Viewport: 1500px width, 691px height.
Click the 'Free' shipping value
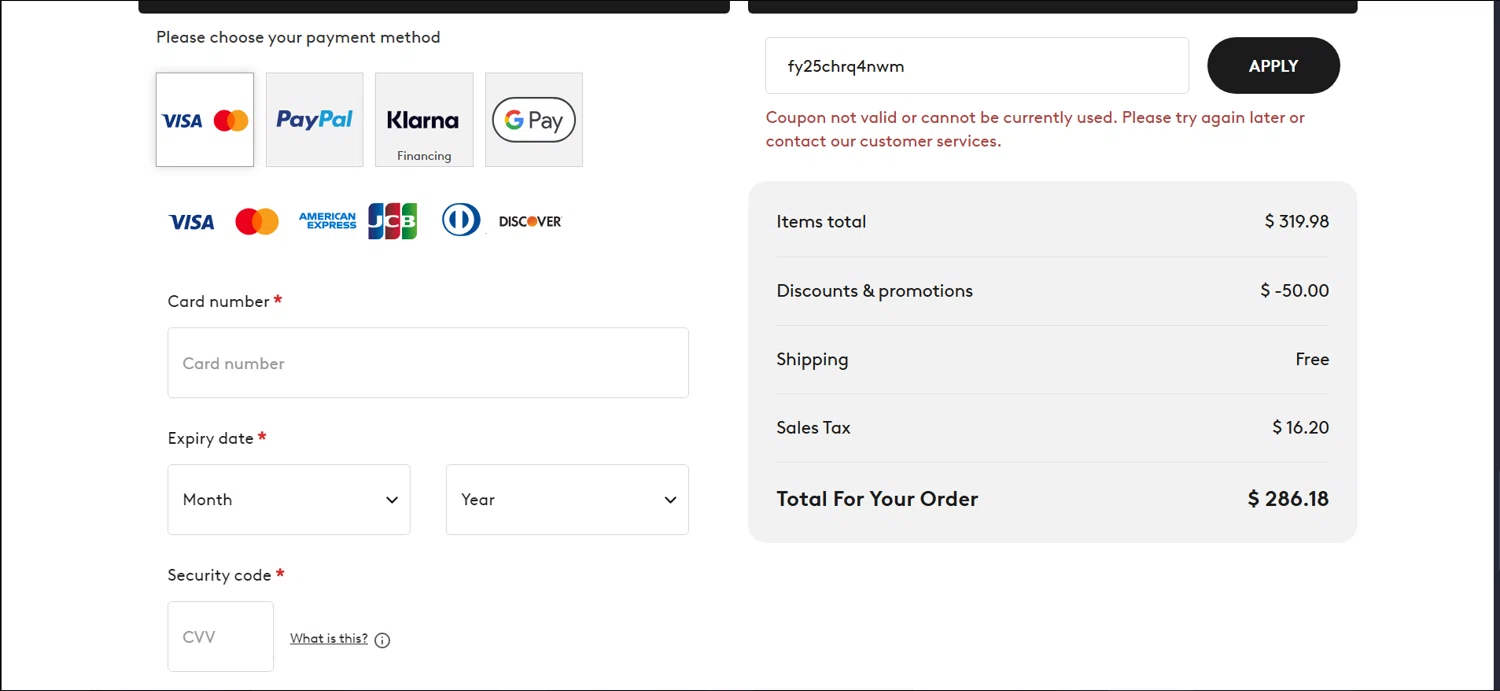(1312, 359)
